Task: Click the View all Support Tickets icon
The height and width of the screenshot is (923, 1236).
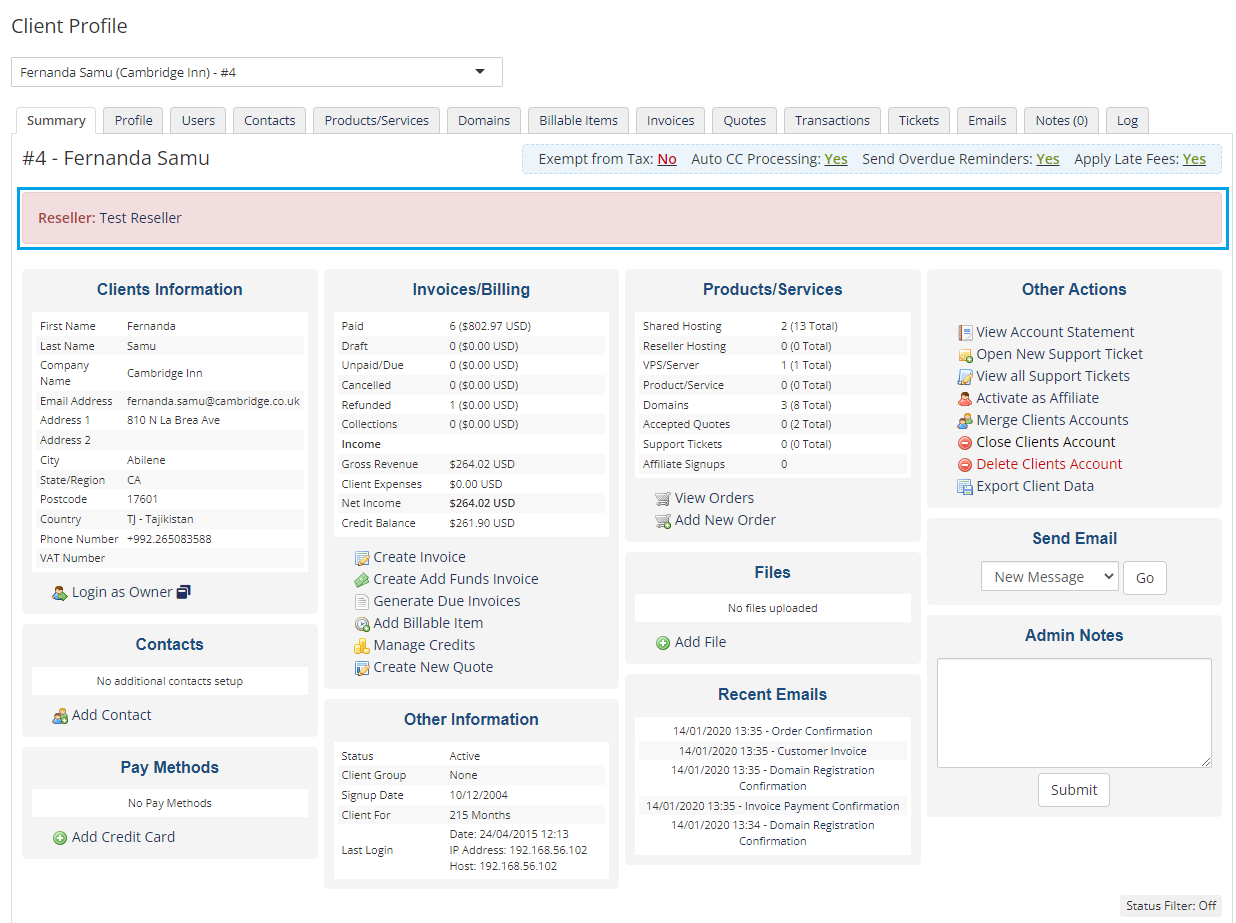Action: (965, 377)
